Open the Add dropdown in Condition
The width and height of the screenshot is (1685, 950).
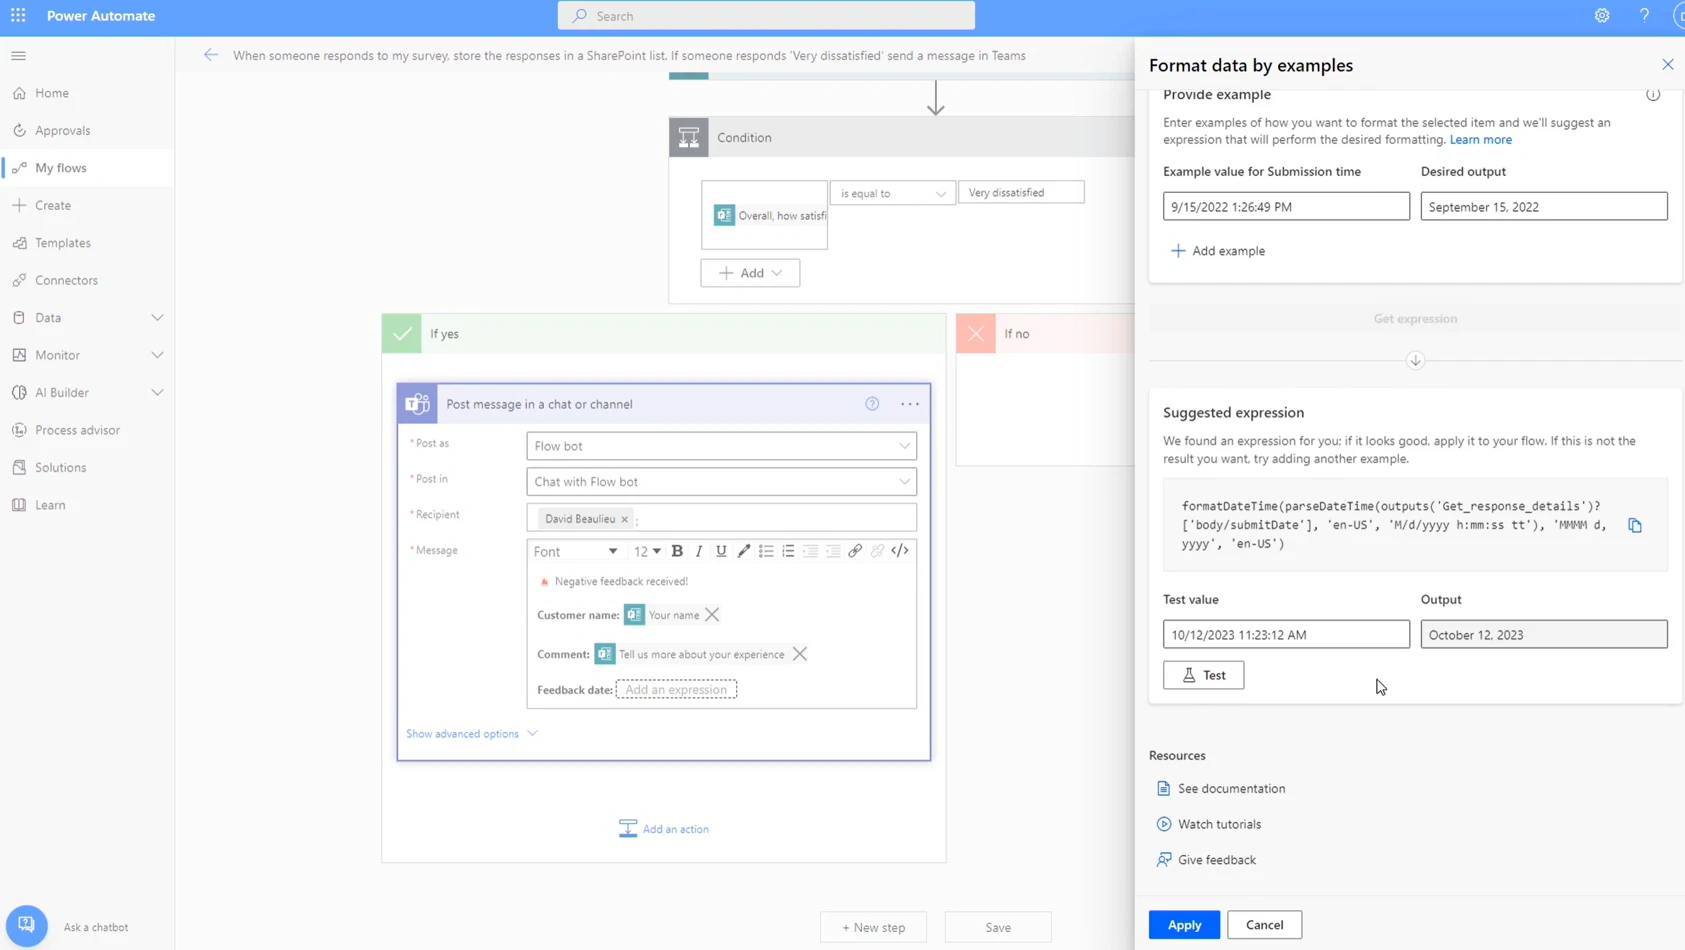click(750, 273)
